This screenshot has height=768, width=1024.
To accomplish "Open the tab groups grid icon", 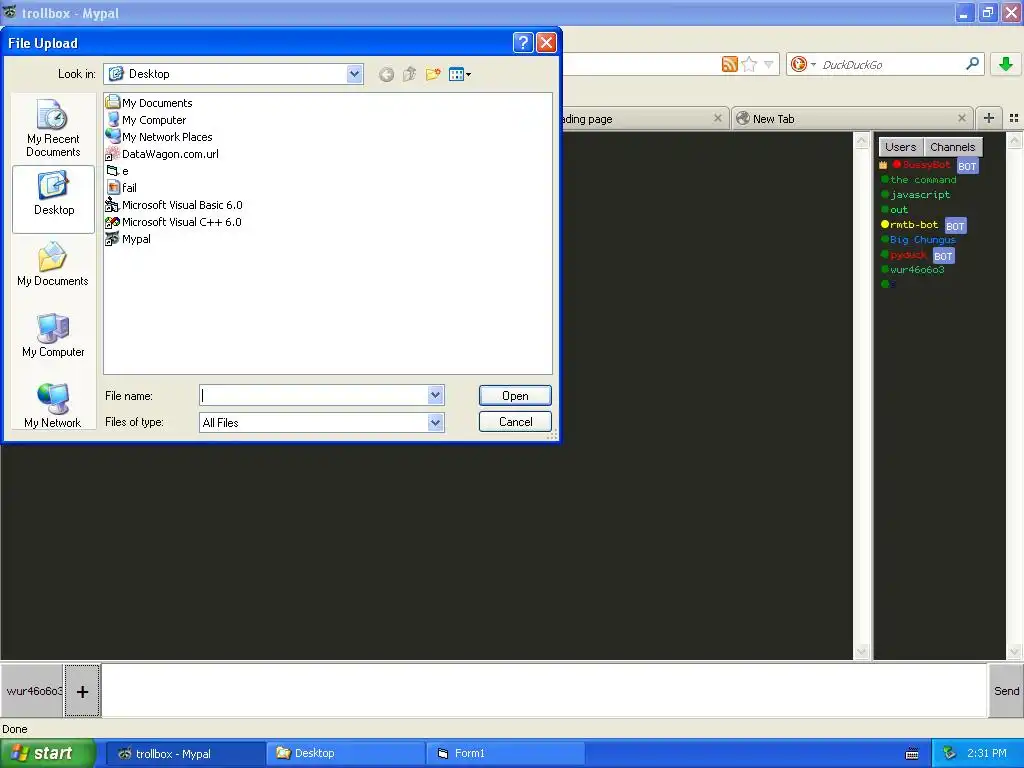I will (x=1014, y=118).
